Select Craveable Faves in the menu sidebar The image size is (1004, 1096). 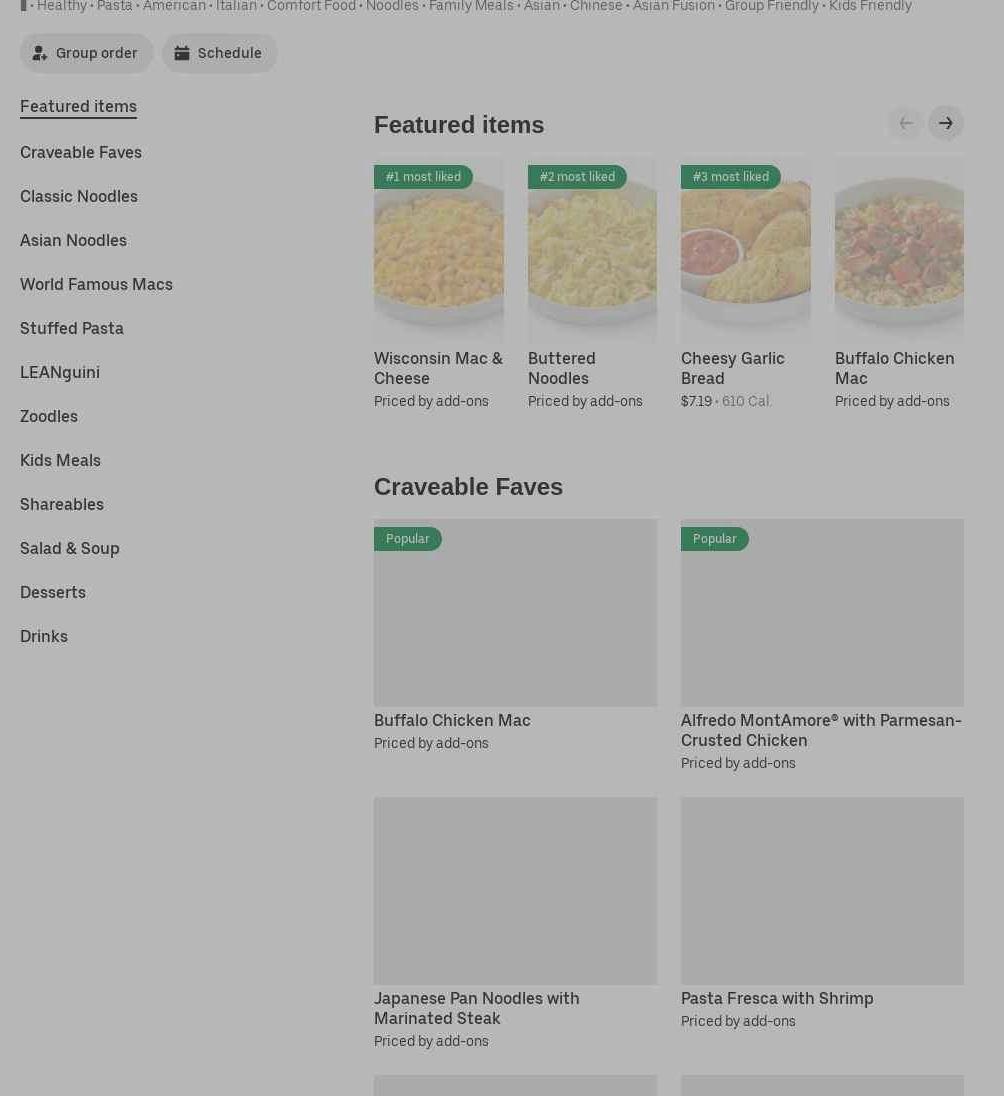pos(81,152)
